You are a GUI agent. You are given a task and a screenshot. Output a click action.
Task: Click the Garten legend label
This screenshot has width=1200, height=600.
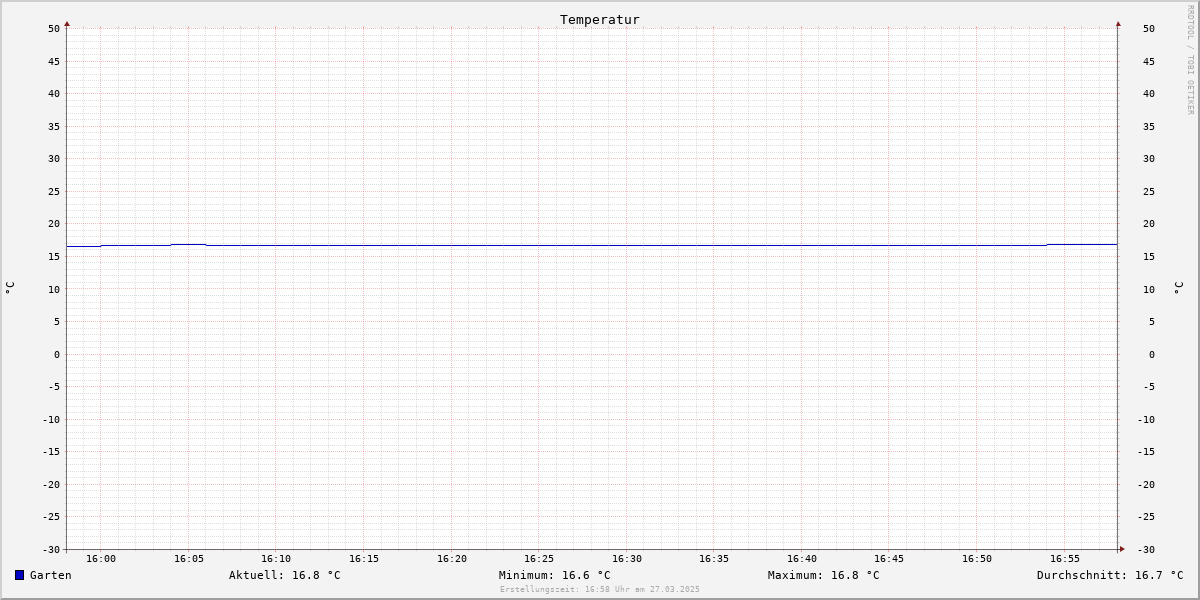coord(51,575)
